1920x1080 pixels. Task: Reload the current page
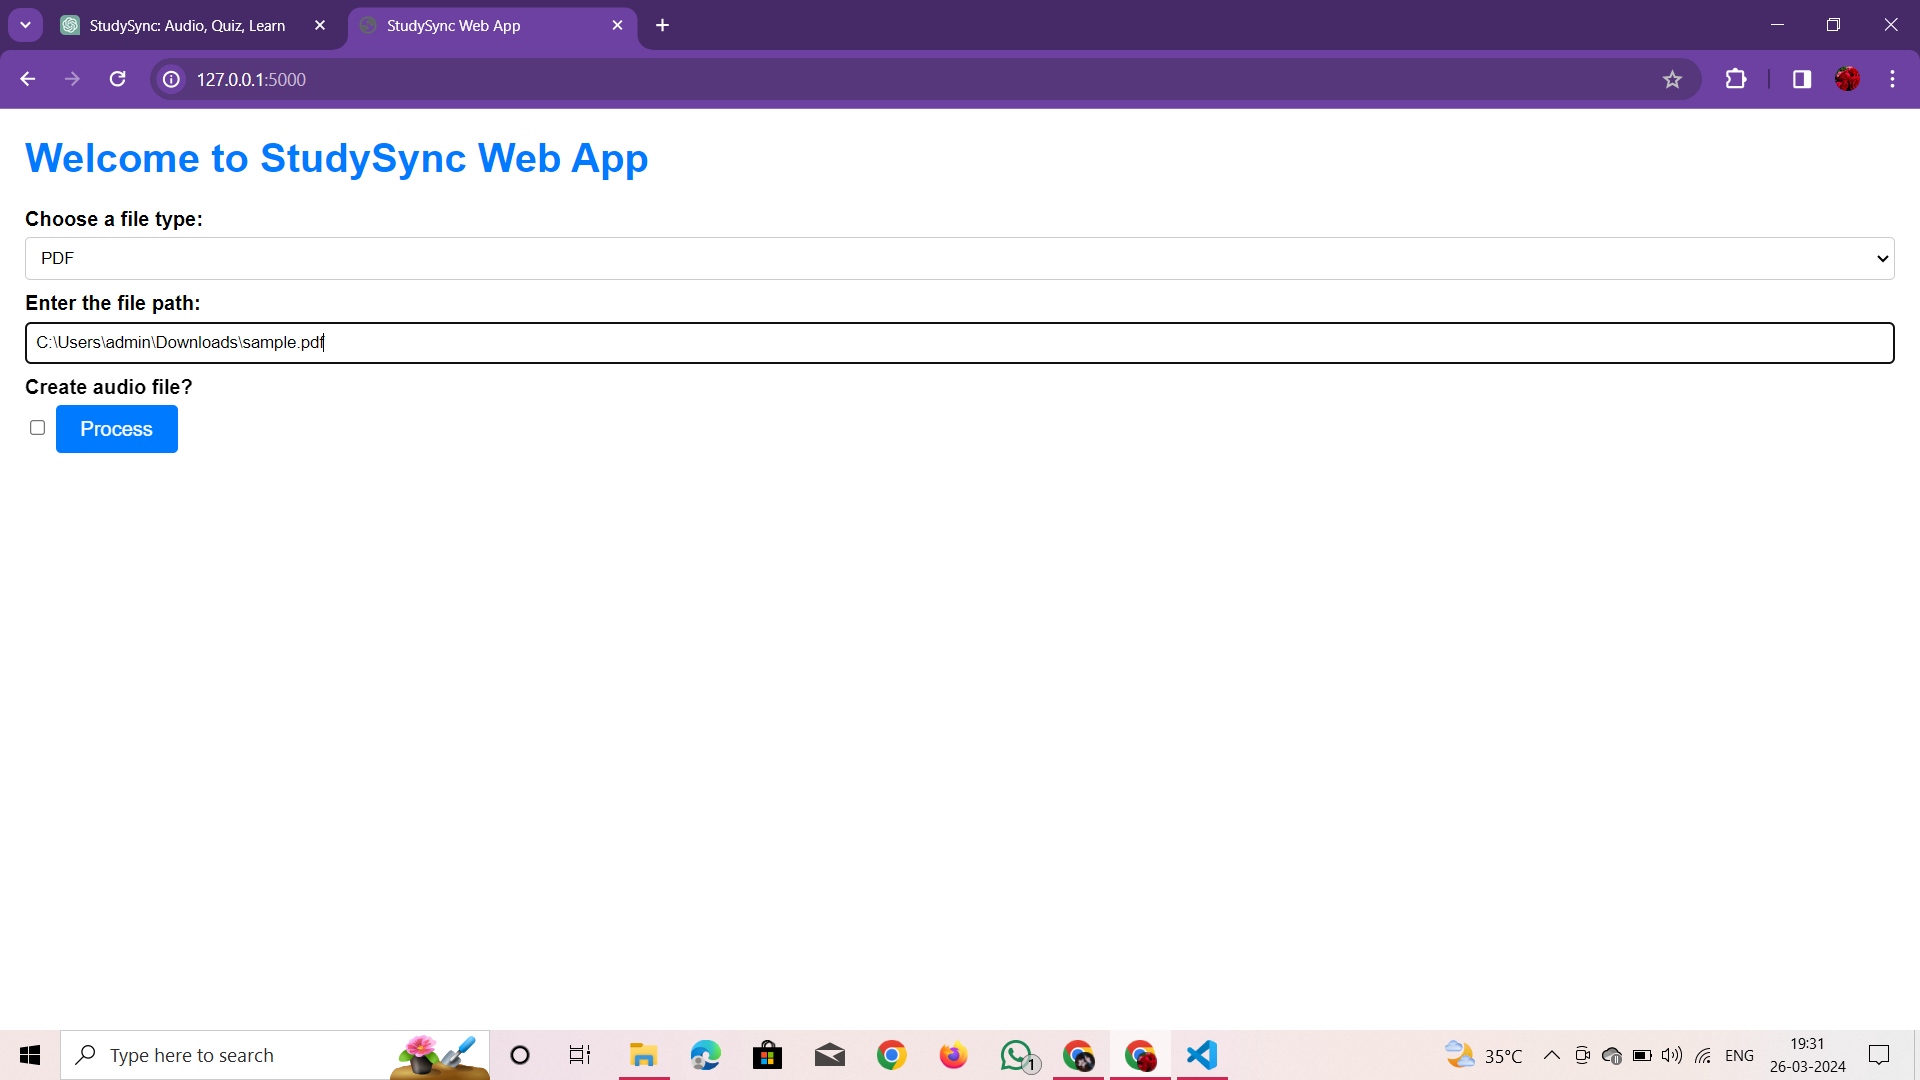tap(118, 79)
